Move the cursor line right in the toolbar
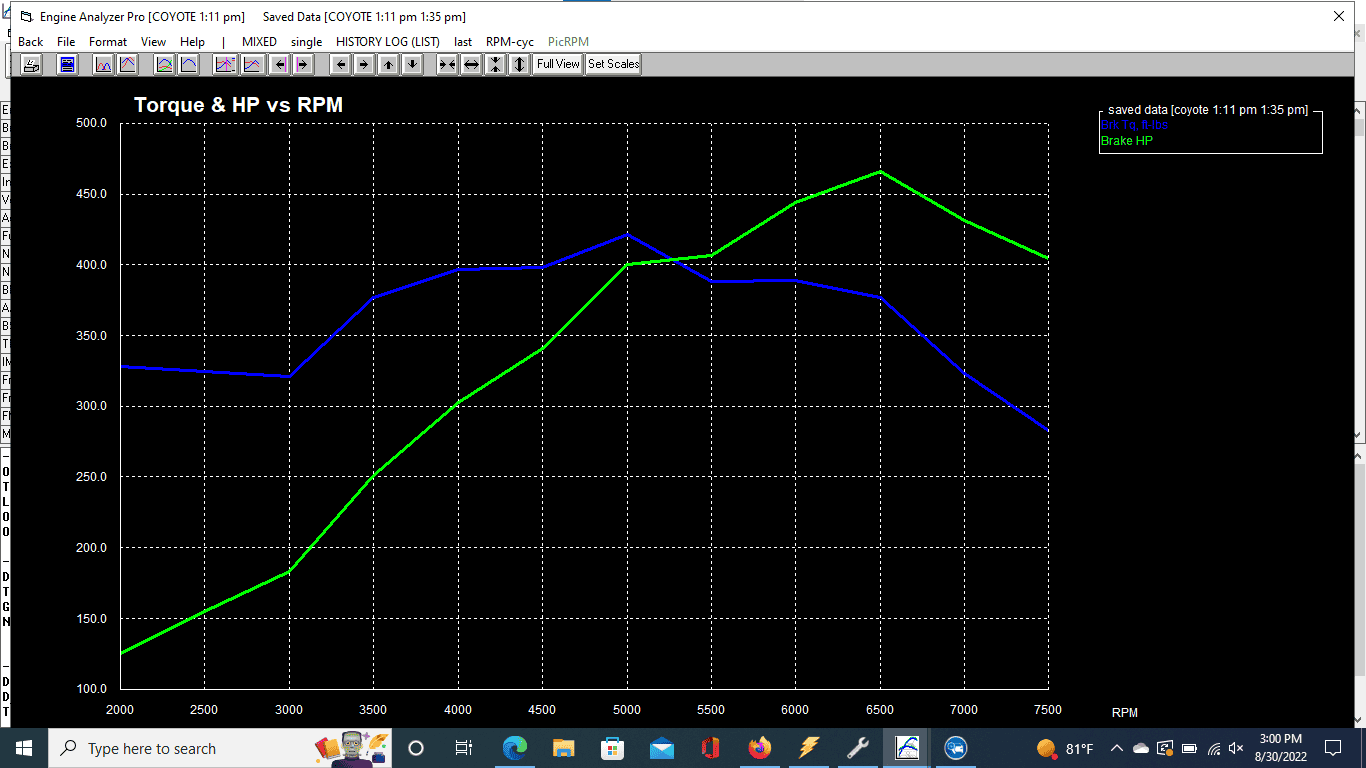Image resolution: width=1366 pixels, height=768 pixels. click(x=303, y=64)
